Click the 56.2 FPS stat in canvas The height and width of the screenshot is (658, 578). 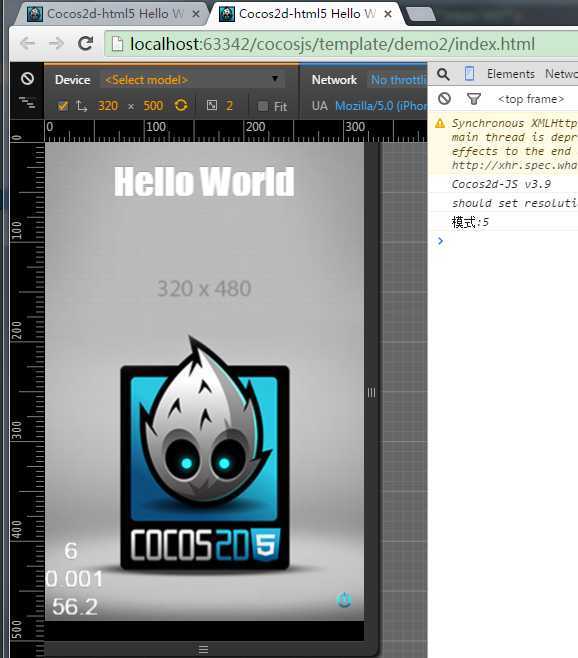[x=75, y=606]
